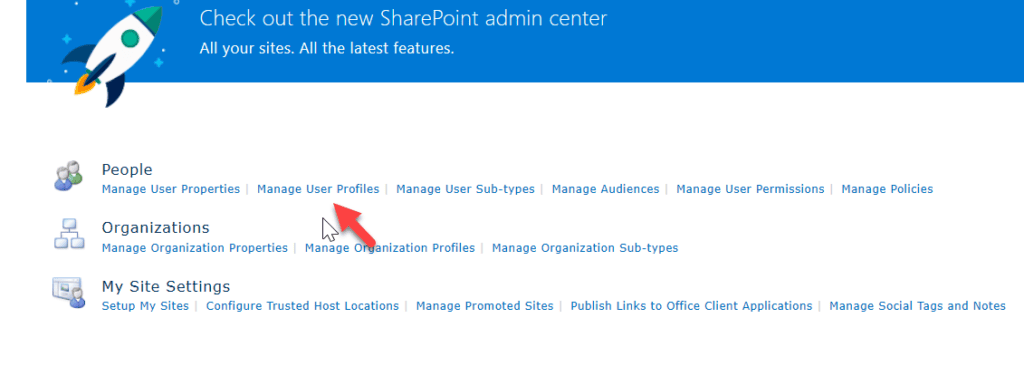Click the Organizations section heading
This screenshot has height=376, width=1024.
point(155,228)
